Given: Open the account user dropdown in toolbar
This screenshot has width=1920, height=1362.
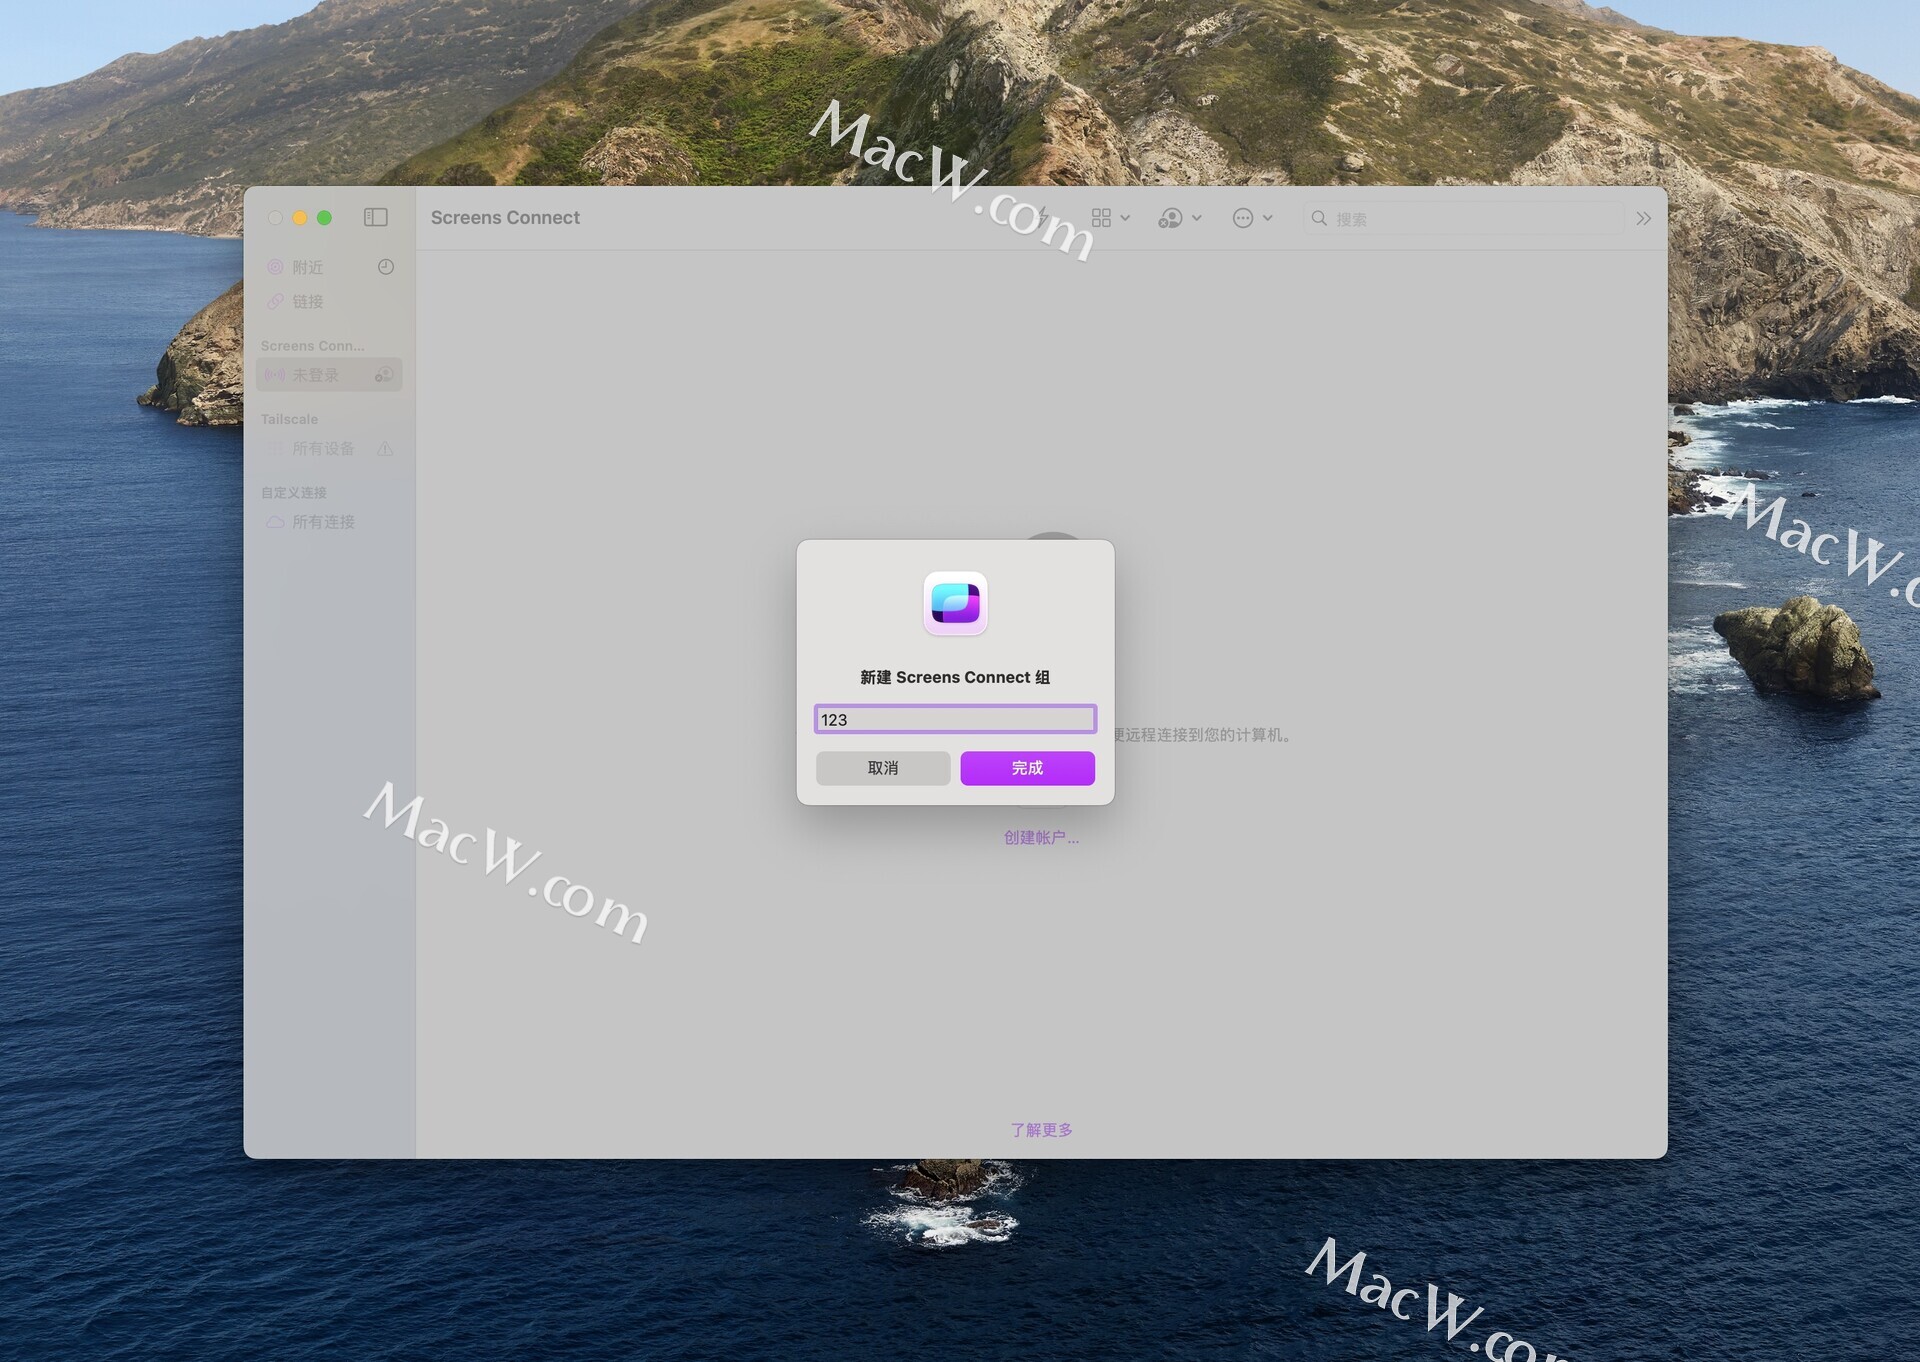Looking at the screenshot, I should point(1179,218).
